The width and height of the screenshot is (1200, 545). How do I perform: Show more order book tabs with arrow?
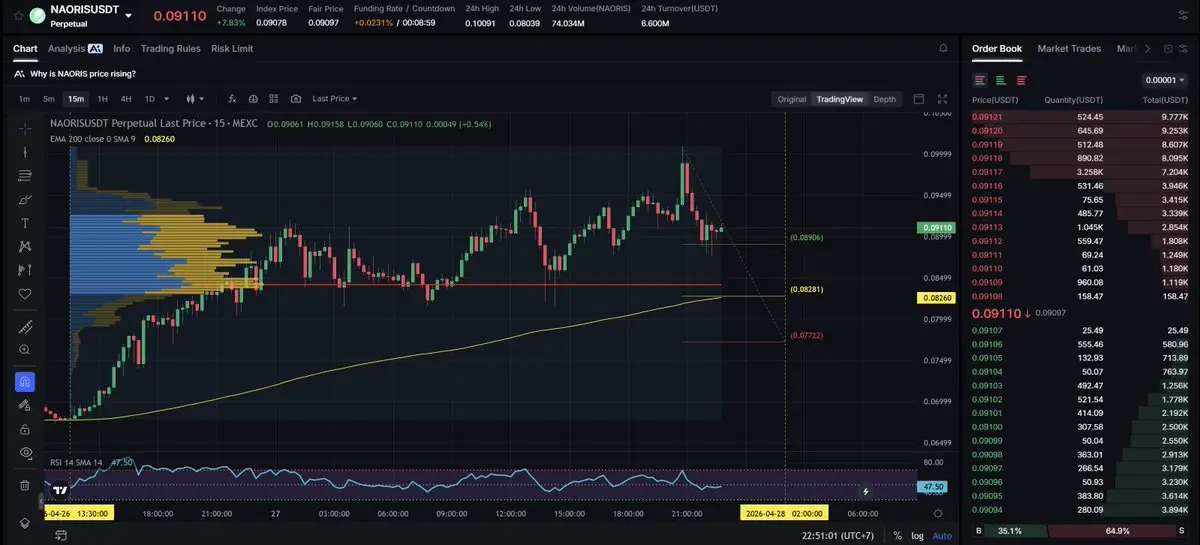1147,48
